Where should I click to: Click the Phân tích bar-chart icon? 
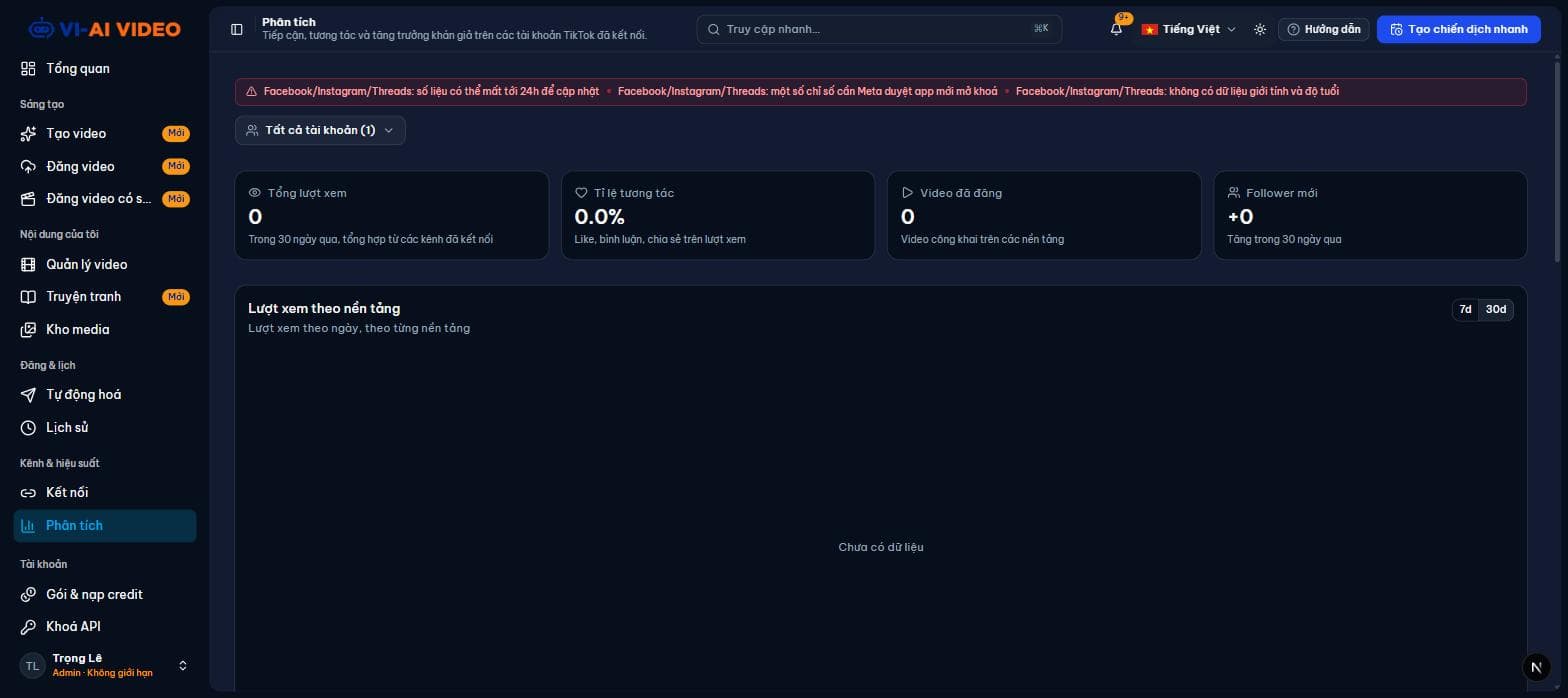point(28,525)
